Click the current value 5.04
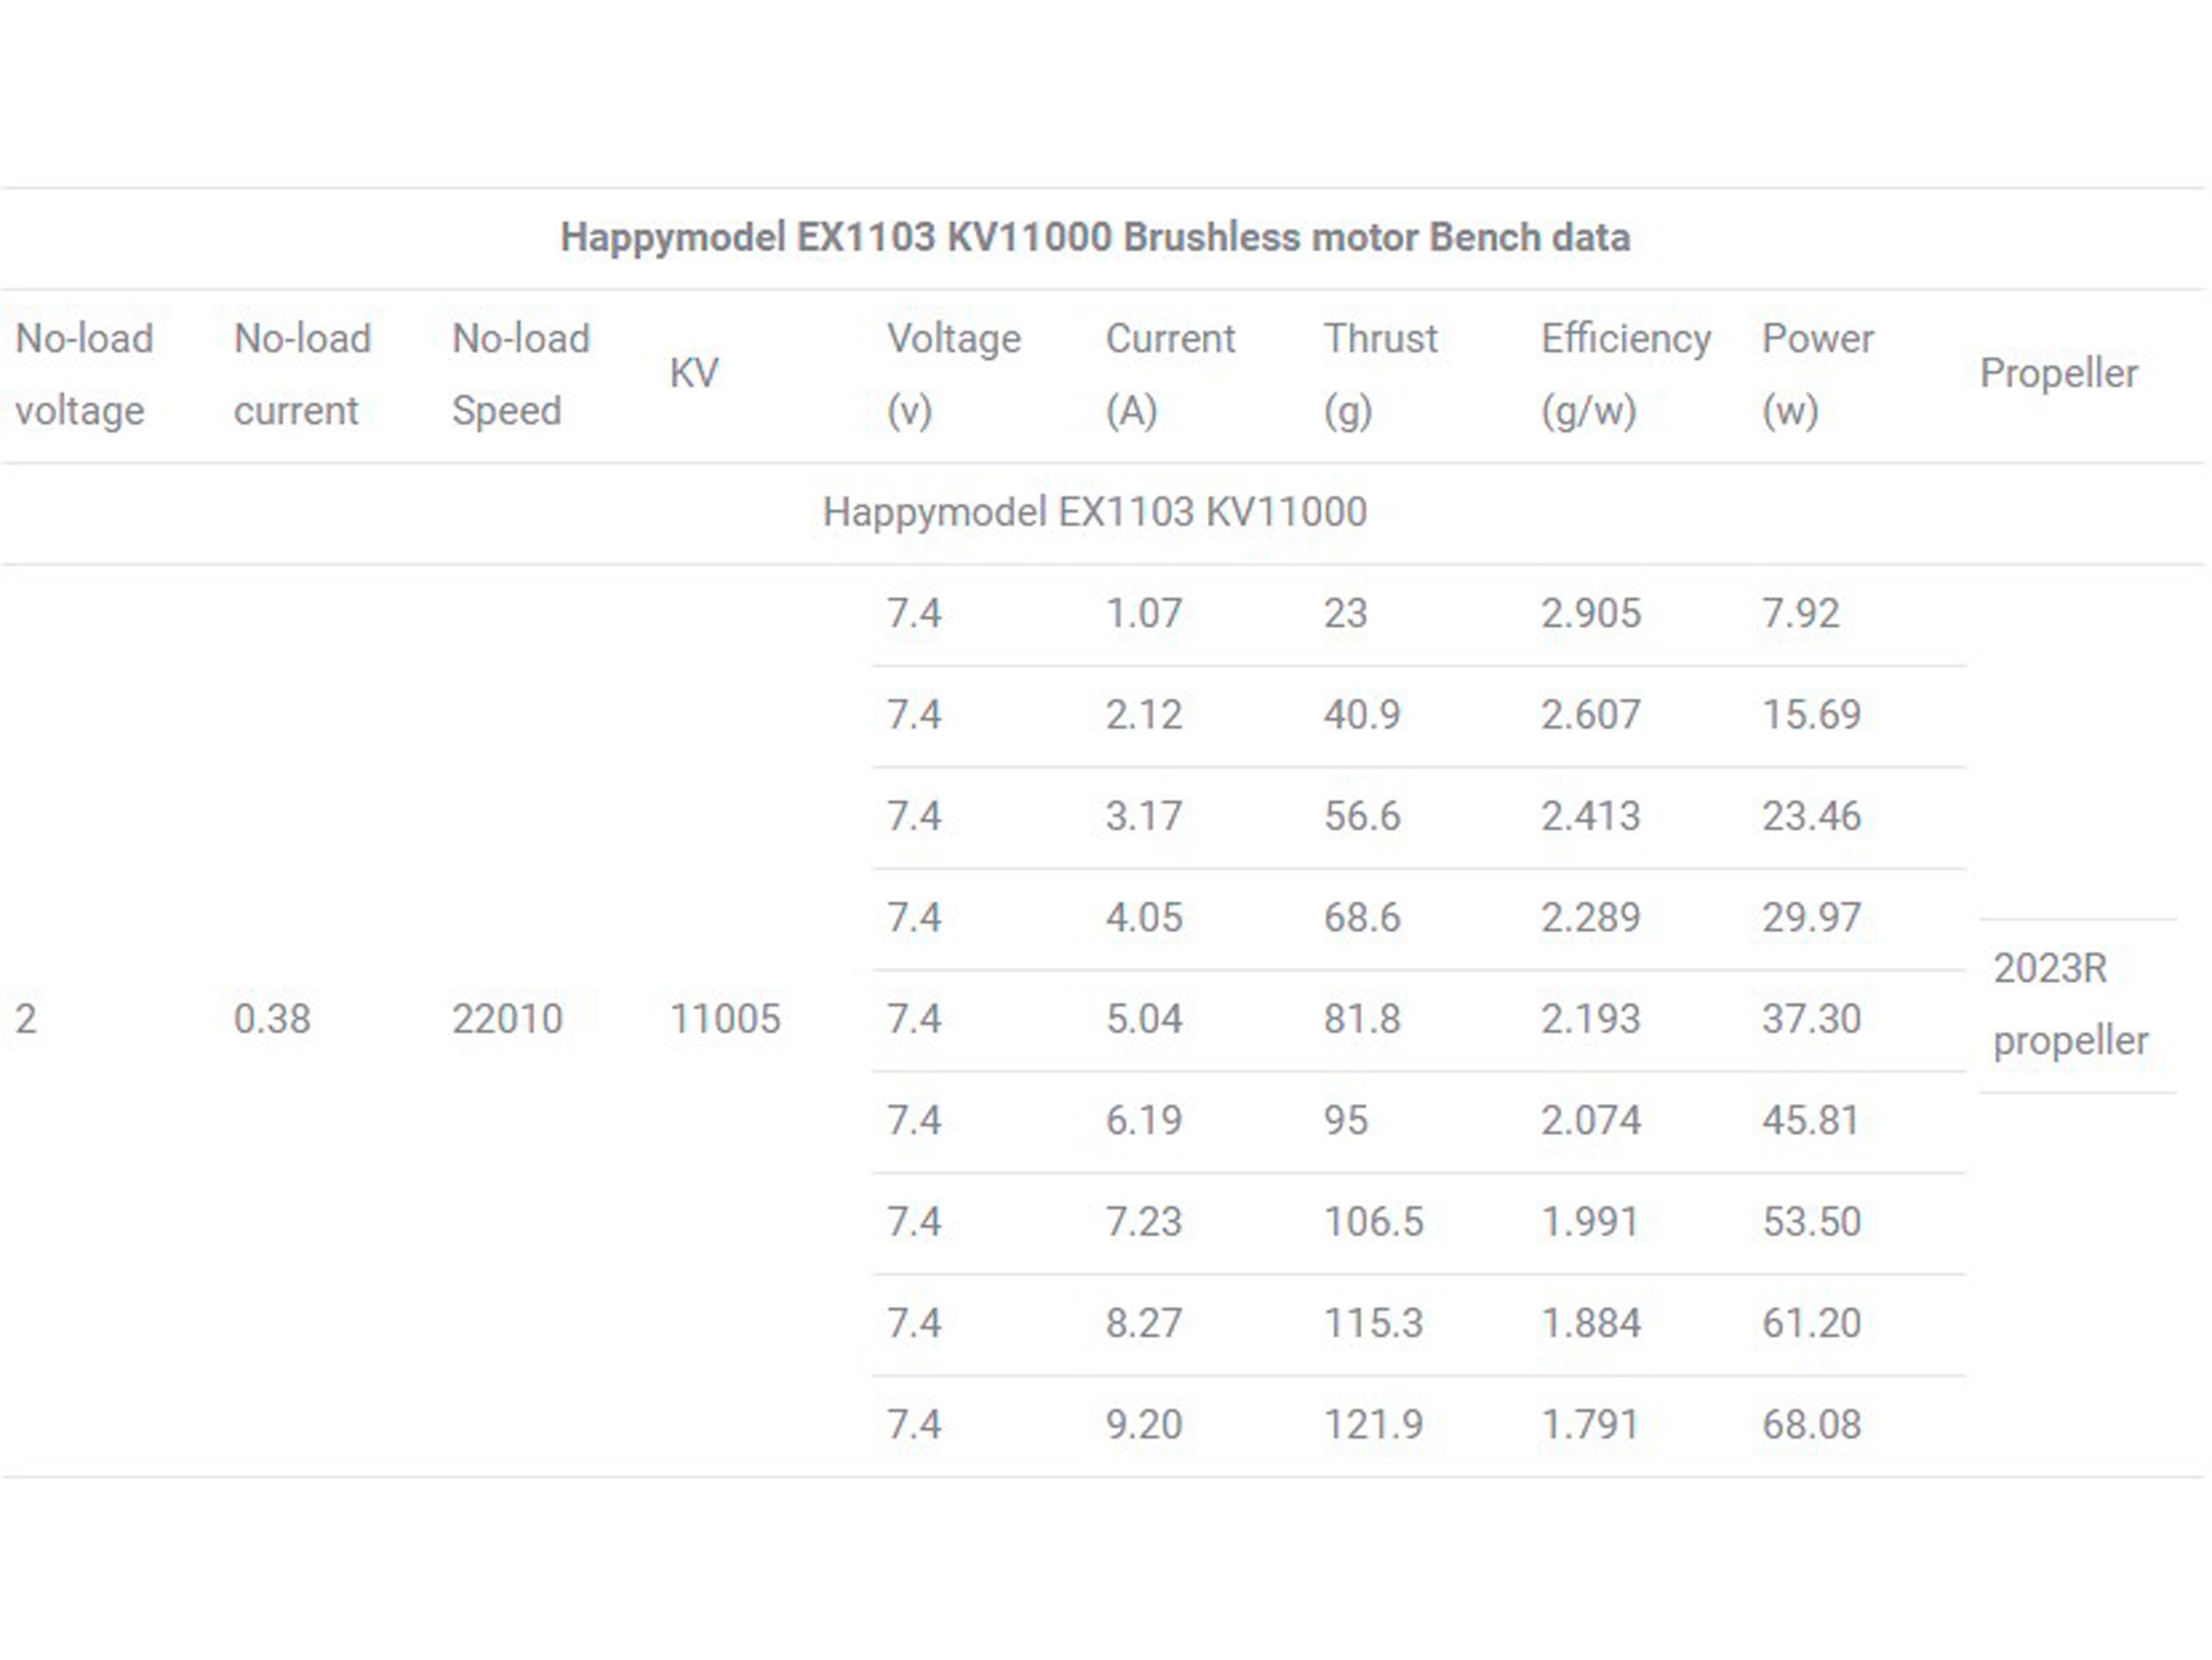Viewport: 2212px width, 1660px height. point(1144,1019)
